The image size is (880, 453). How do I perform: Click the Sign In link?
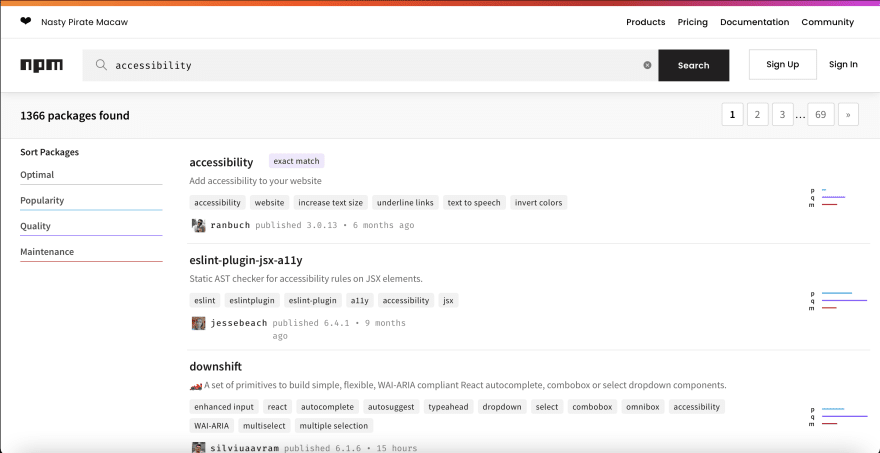(x=843, y=65)
